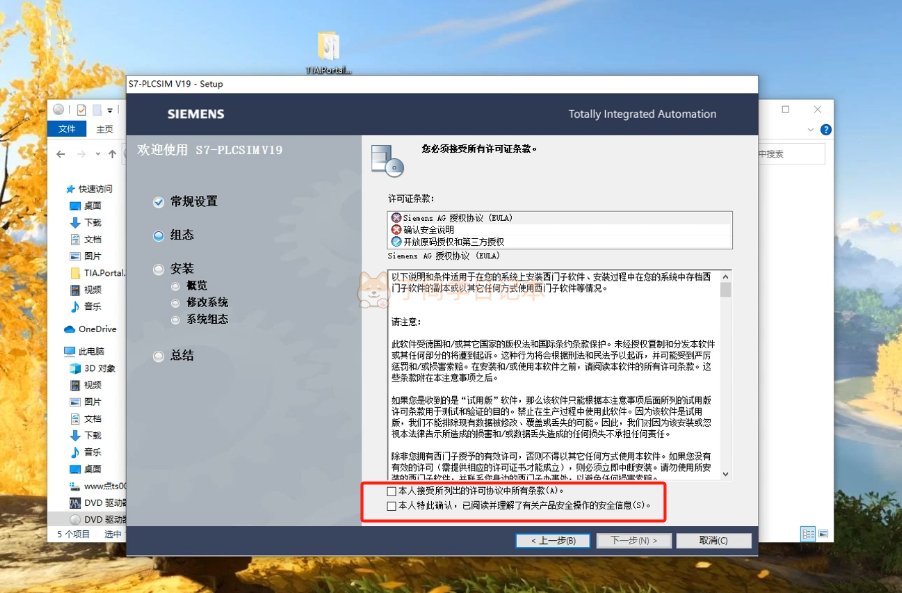Open 下载 under 快速访问 in Explorer
The height and width of the screenshot is (593, 902).
(86, 223)
